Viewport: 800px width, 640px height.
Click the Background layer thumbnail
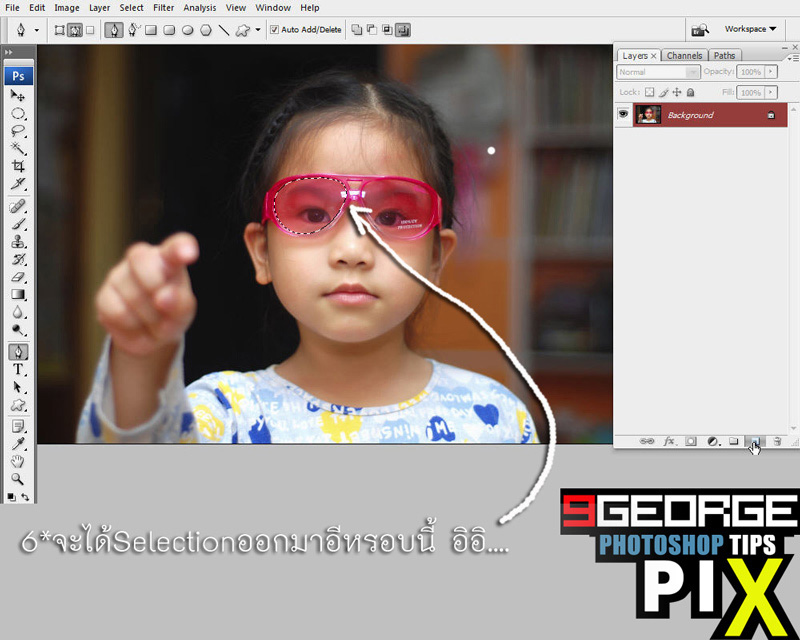(x=647, y=115)
